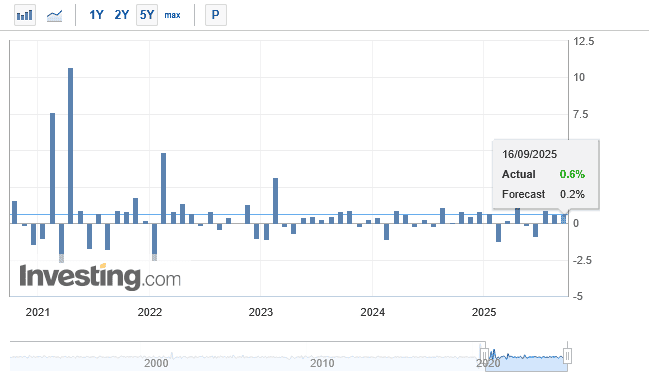Click the Actual value 0.6% in tooltip
Viewport: 649px width, 380px height.
(x=572, y=174)
